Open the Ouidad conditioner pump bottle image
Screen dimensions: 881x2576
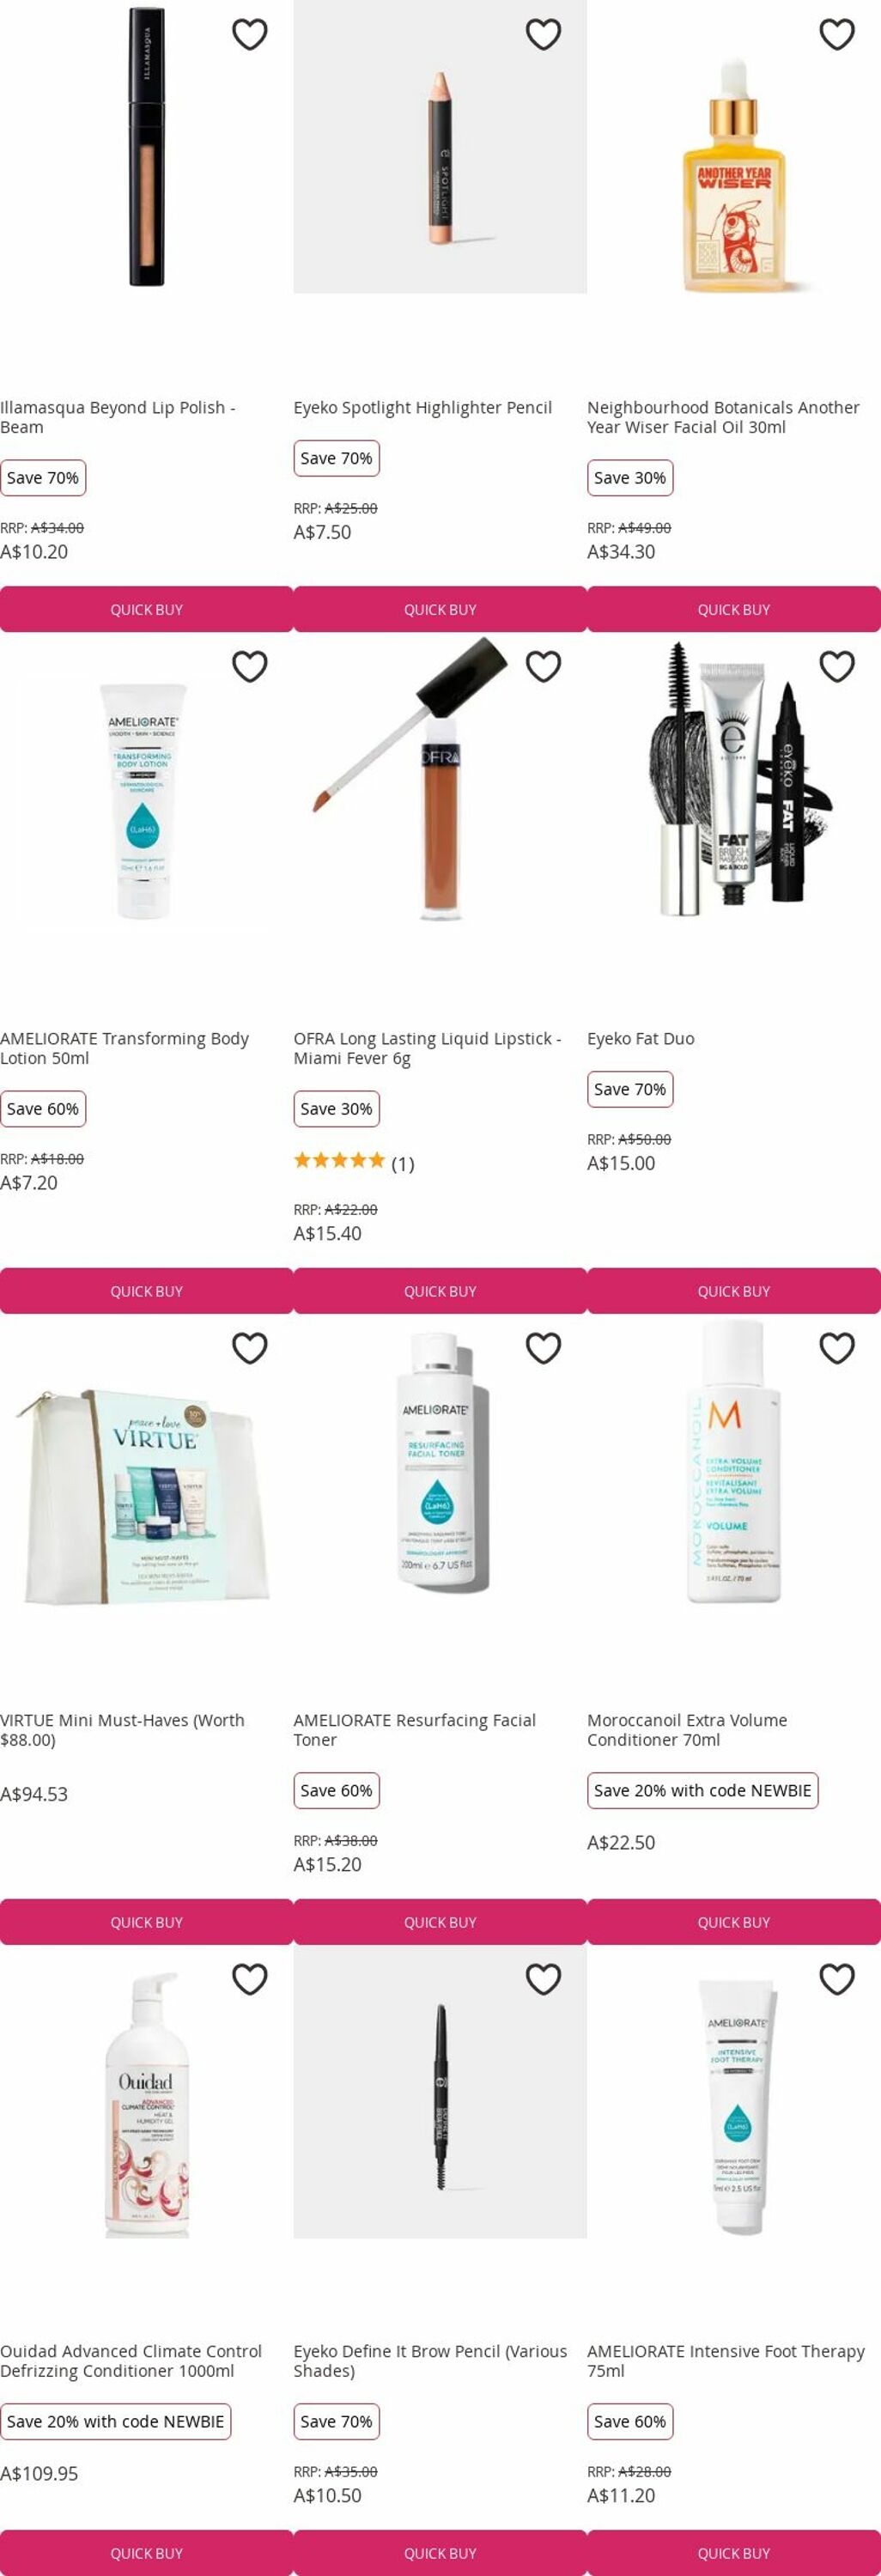tap(147, 2104)
